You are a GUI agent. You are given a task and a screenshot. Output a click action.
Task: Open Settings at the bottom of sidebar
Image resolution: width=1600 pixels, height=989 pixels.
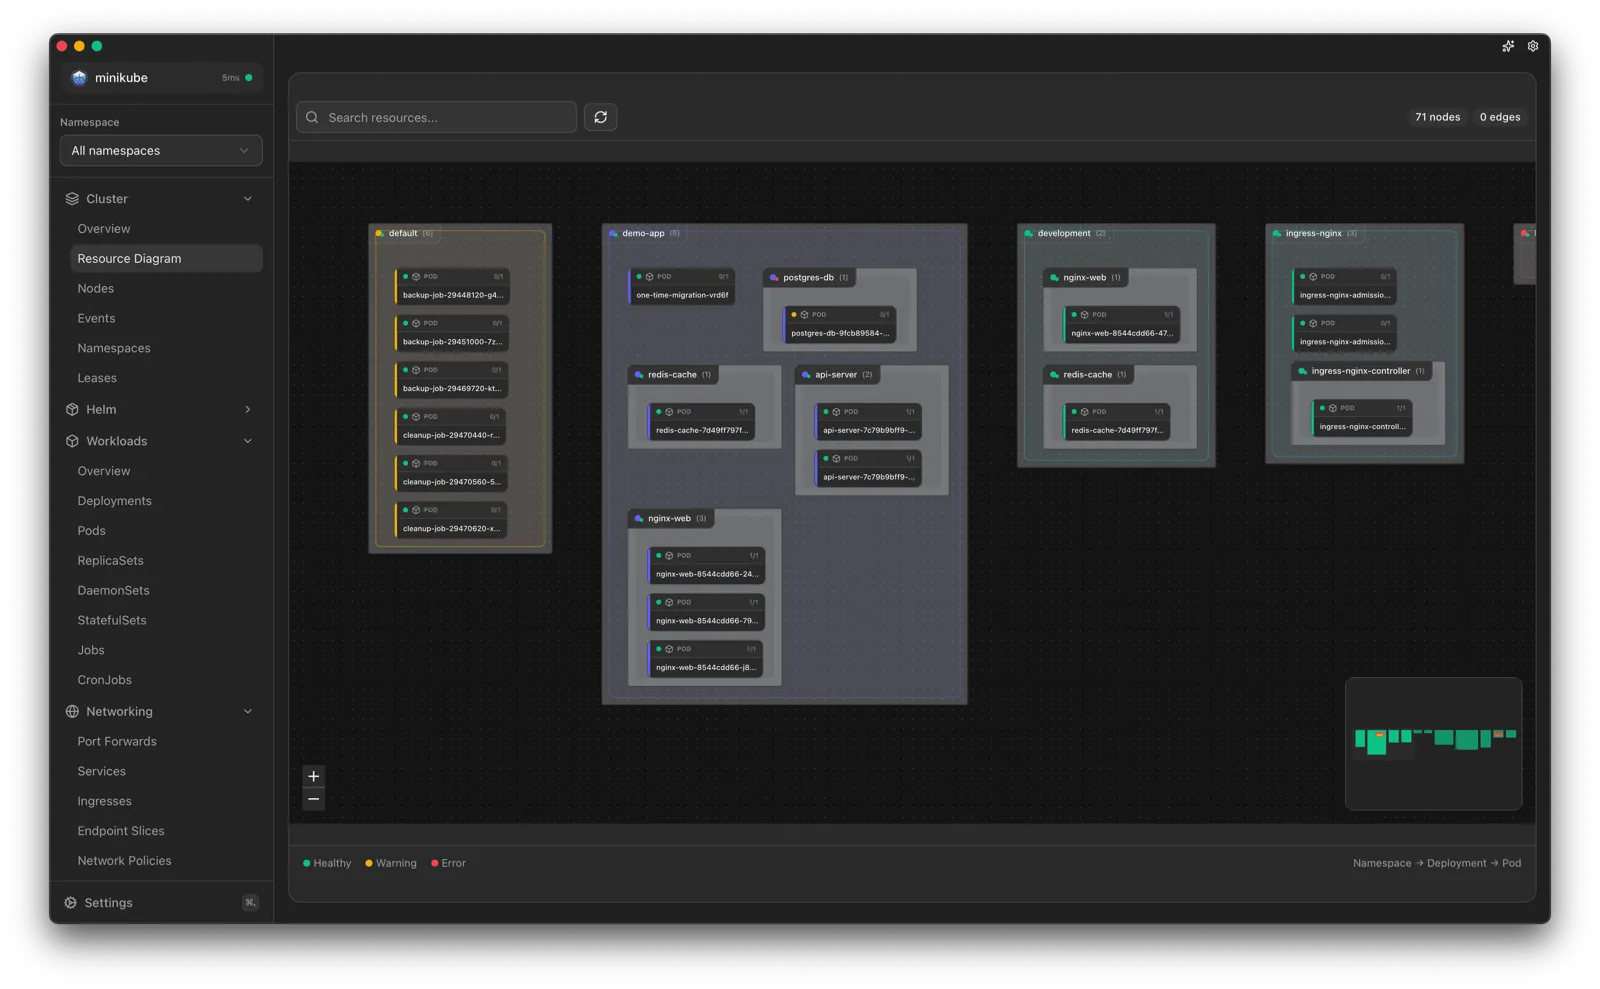tap(107, 902)
